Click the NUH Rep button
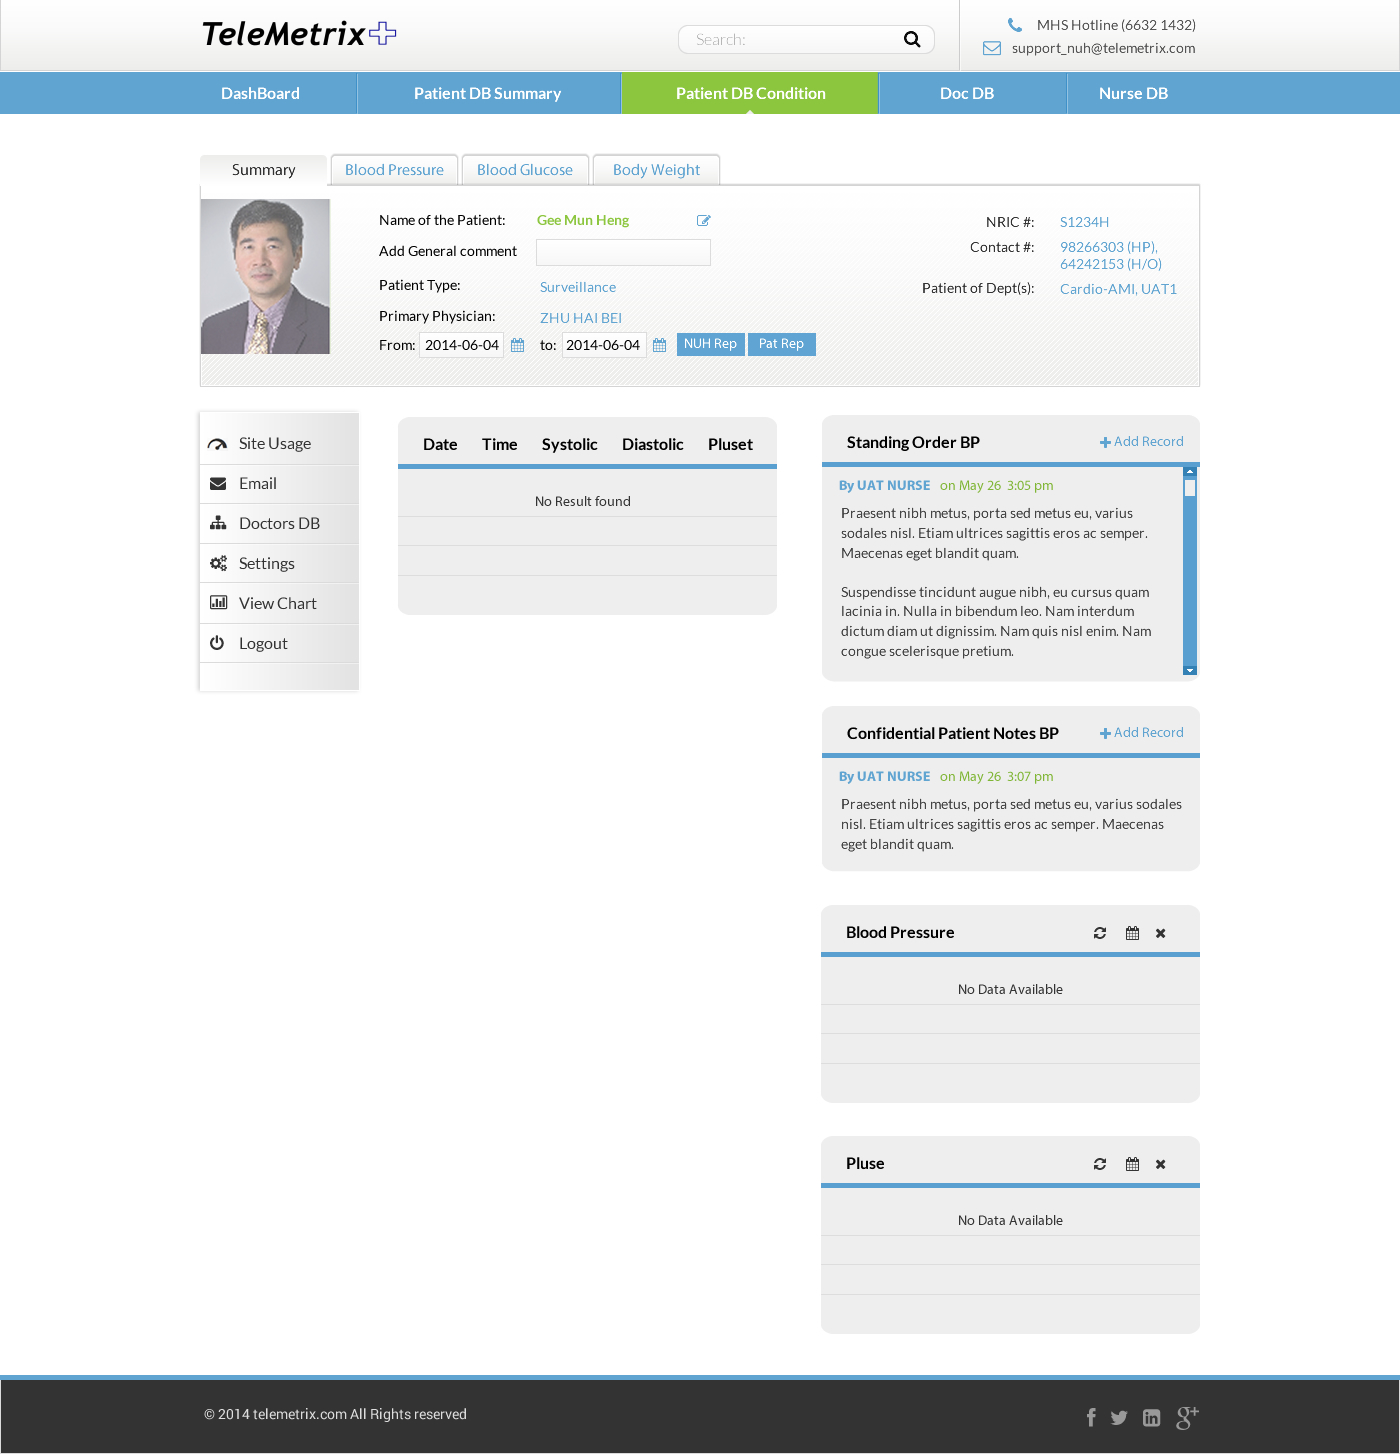 (710, 344)
